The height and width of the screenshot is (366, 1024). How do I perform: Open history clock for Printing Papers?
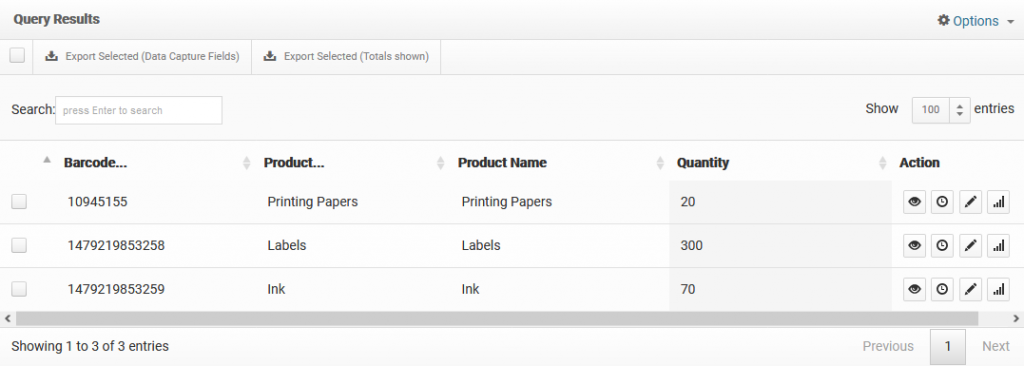pyautogui.click(x=942, y=202)
